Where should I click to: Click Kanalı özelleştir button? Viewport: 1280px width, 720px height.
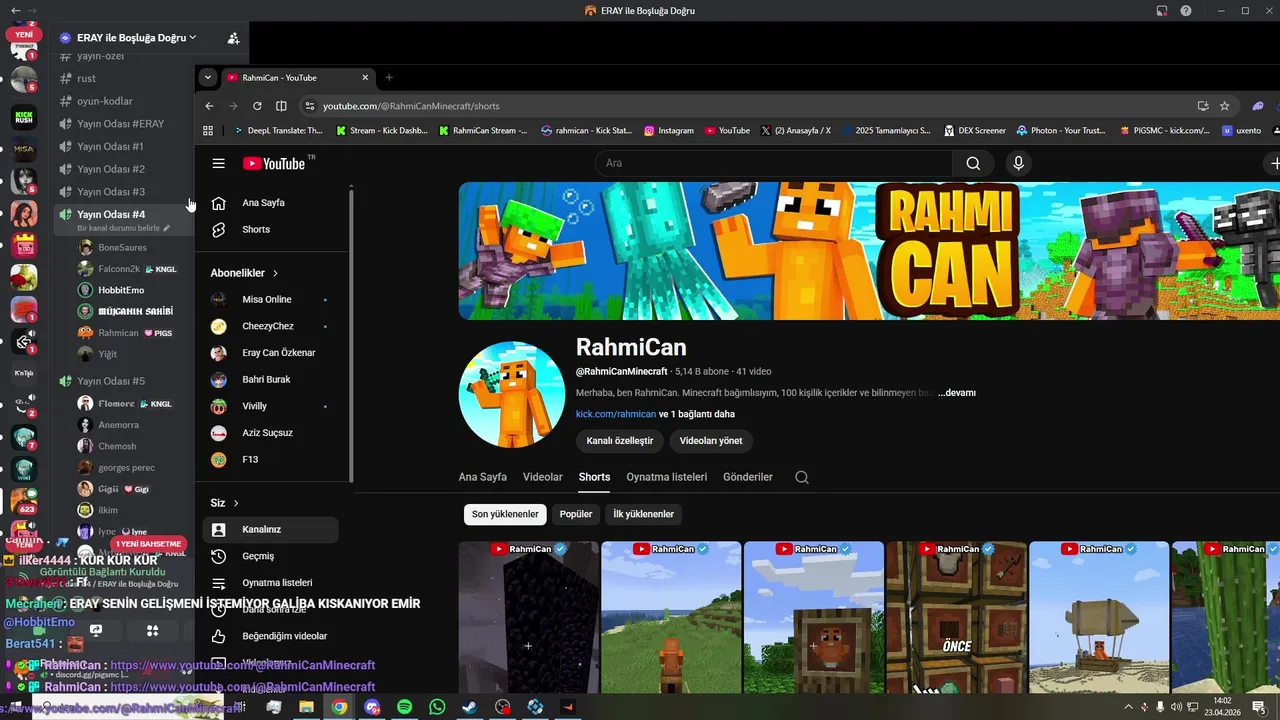coord(620,441)
